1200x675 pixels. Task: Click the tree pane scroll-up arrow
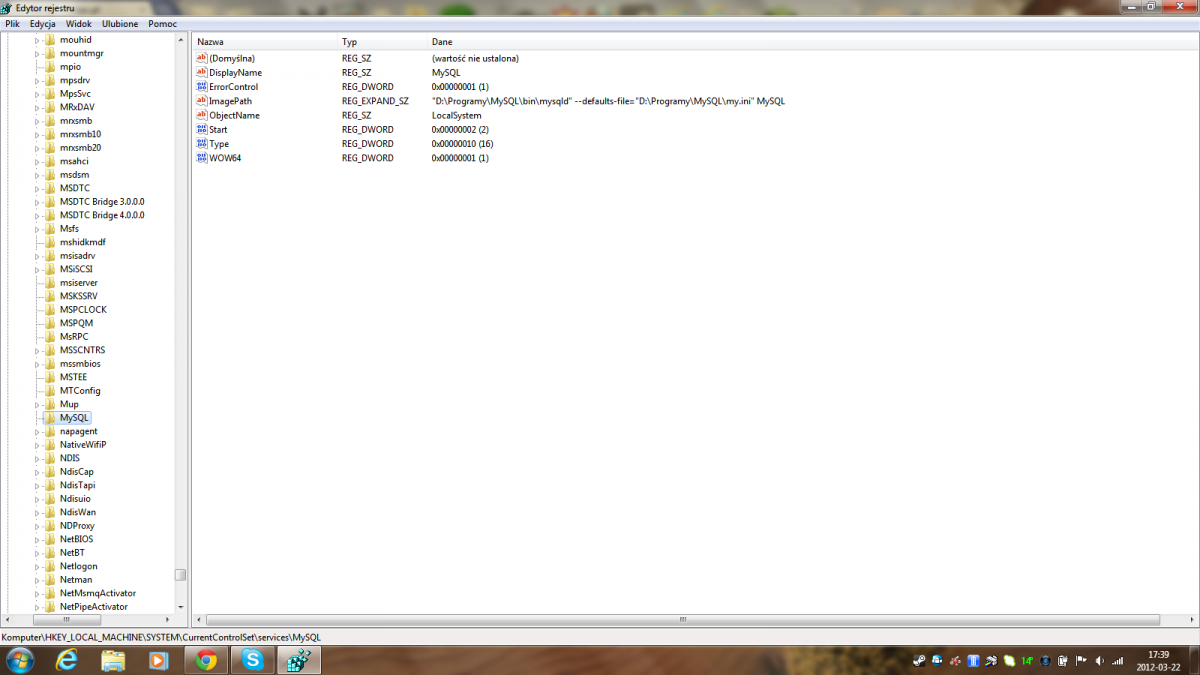click(180, 38)
